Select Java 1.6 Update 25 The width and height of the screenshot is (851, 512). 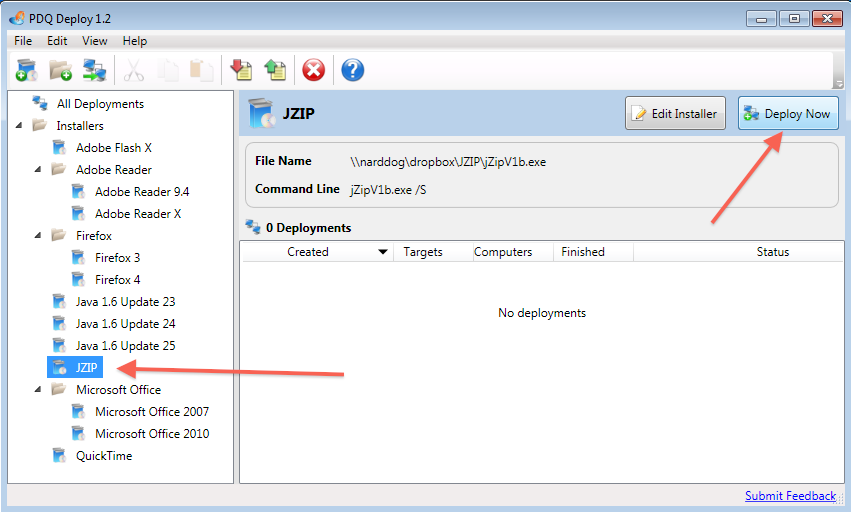point(125,346)
